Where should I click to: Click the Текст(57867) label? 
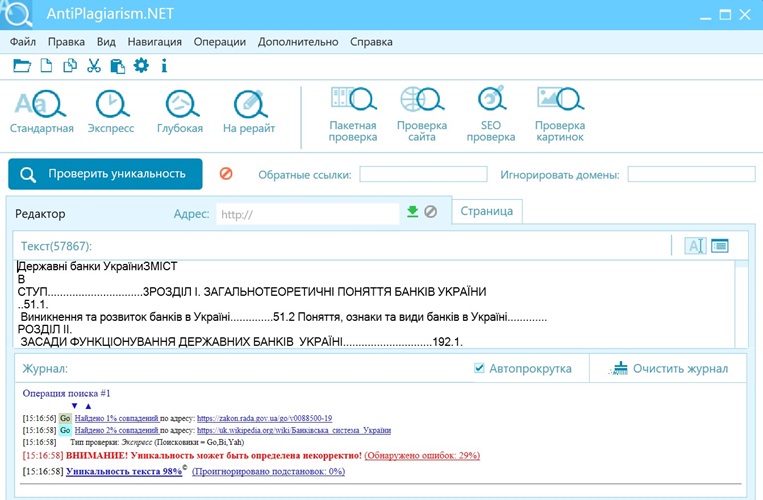[x=56, y=246]
